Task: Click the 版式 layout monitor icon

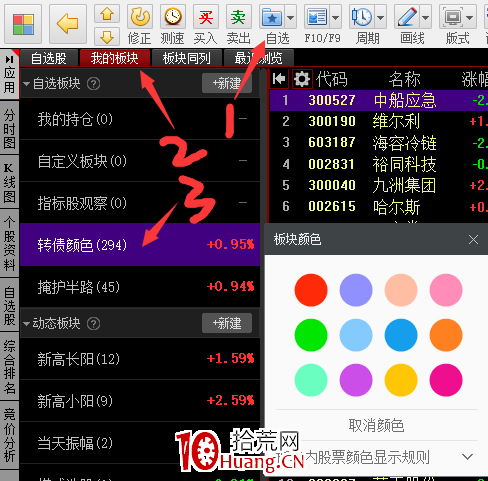Action: [452, 17]
